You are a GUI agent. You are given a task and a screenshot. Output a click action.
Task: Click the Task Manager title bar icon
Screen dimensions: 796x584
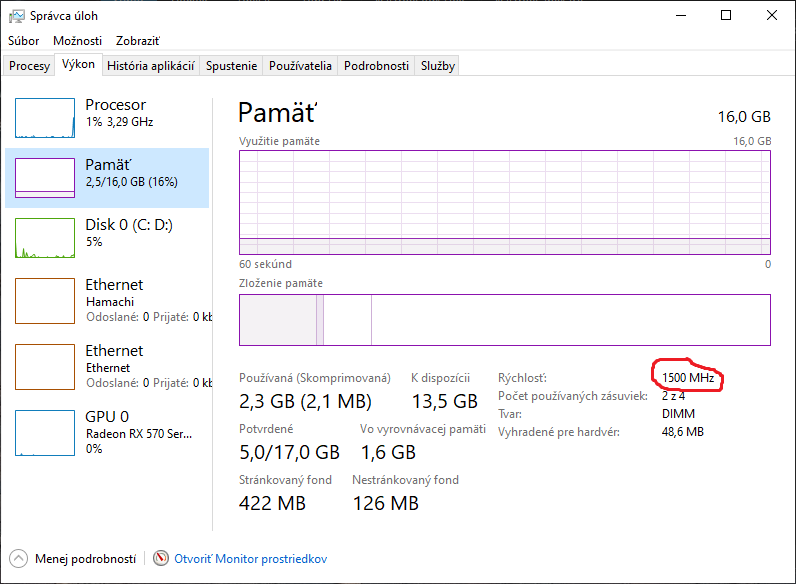point(15,16)
